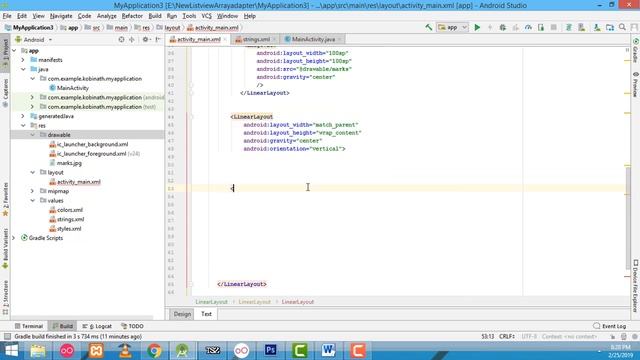Image resolution: width=640 pixels, height=360 pixels.
Task: Click MyApplication3 breadcrumb in navigation bar
Action: (29, 28)
